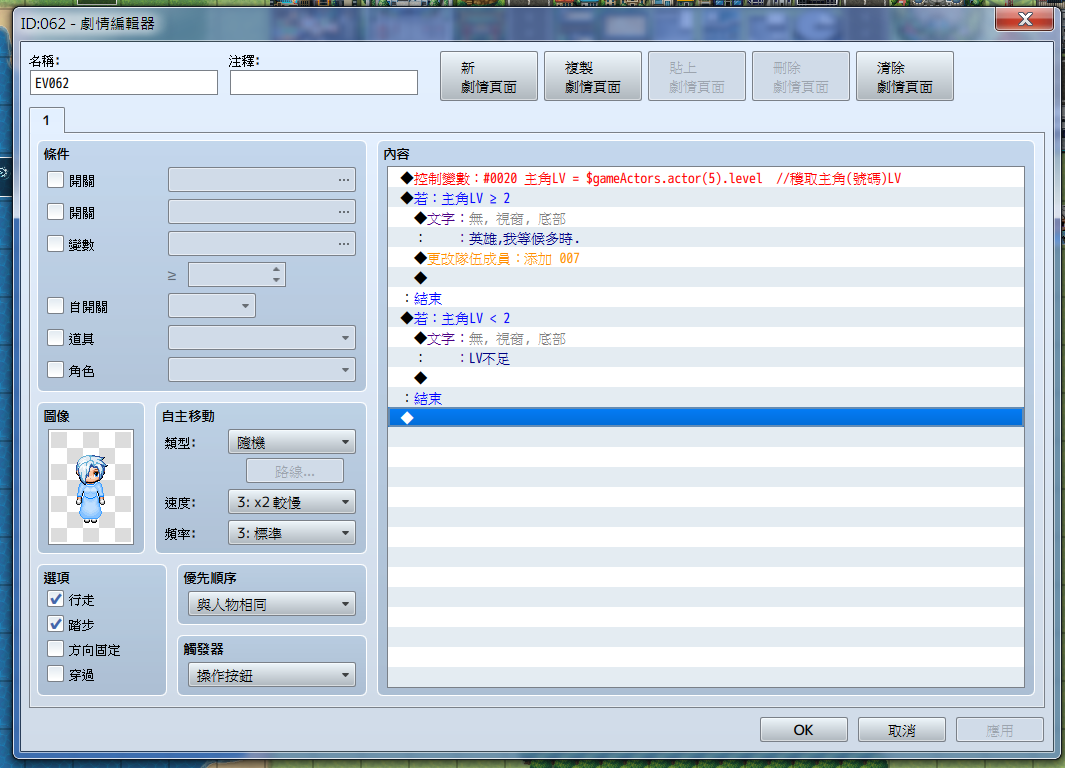Click the 複製劇情頁面 button
The height and width of the screenshot is (768, 1065).
click(593, 77)
